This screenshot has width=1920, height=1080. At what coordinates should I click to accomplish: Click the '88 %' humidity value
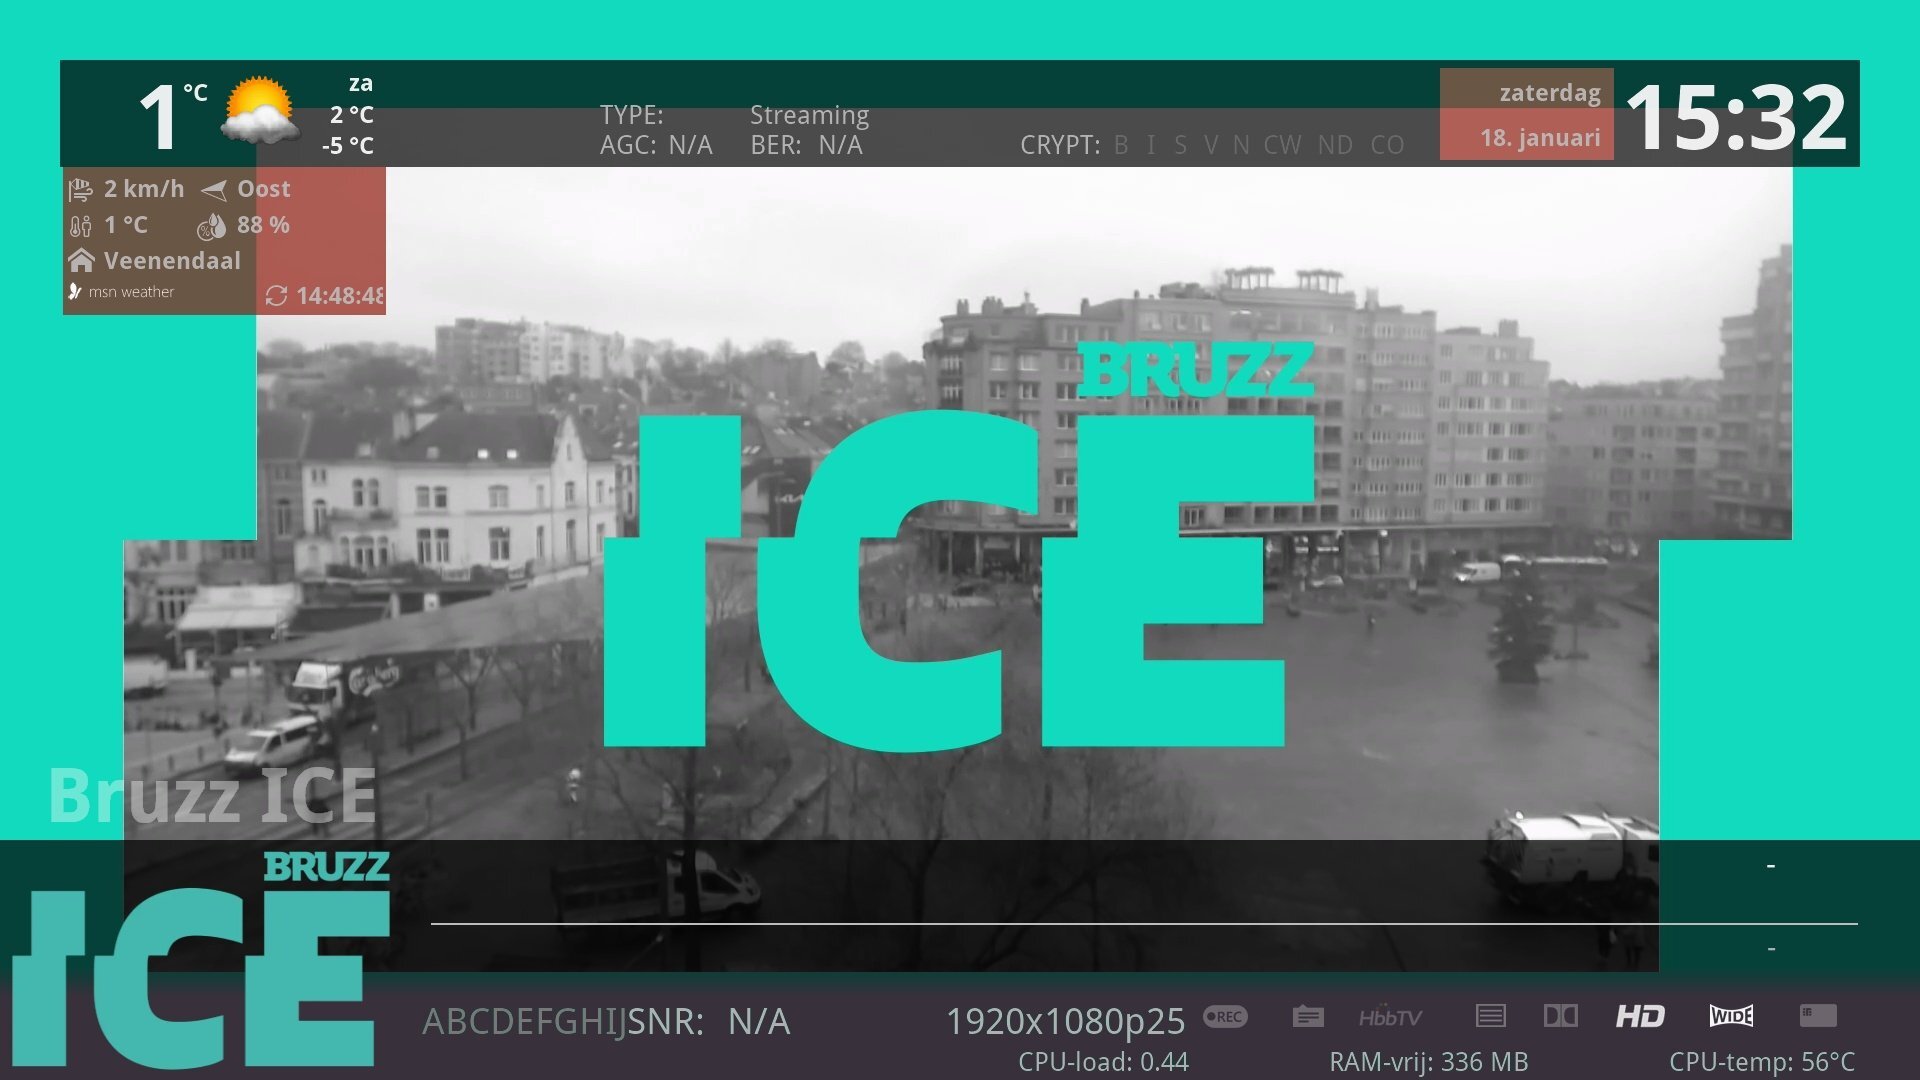pyautogui.click(x=263, y=225)
